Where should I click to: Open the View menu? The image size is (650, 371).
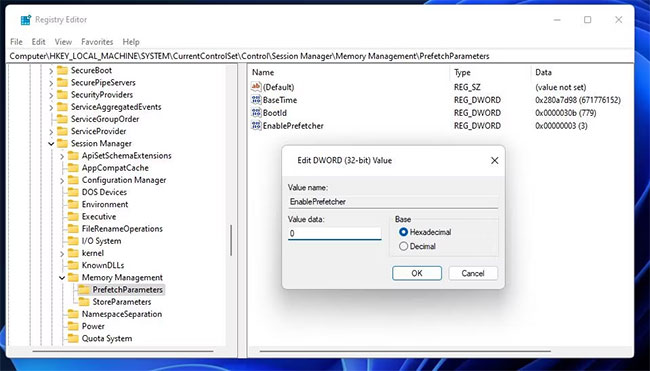pos(63,42)
